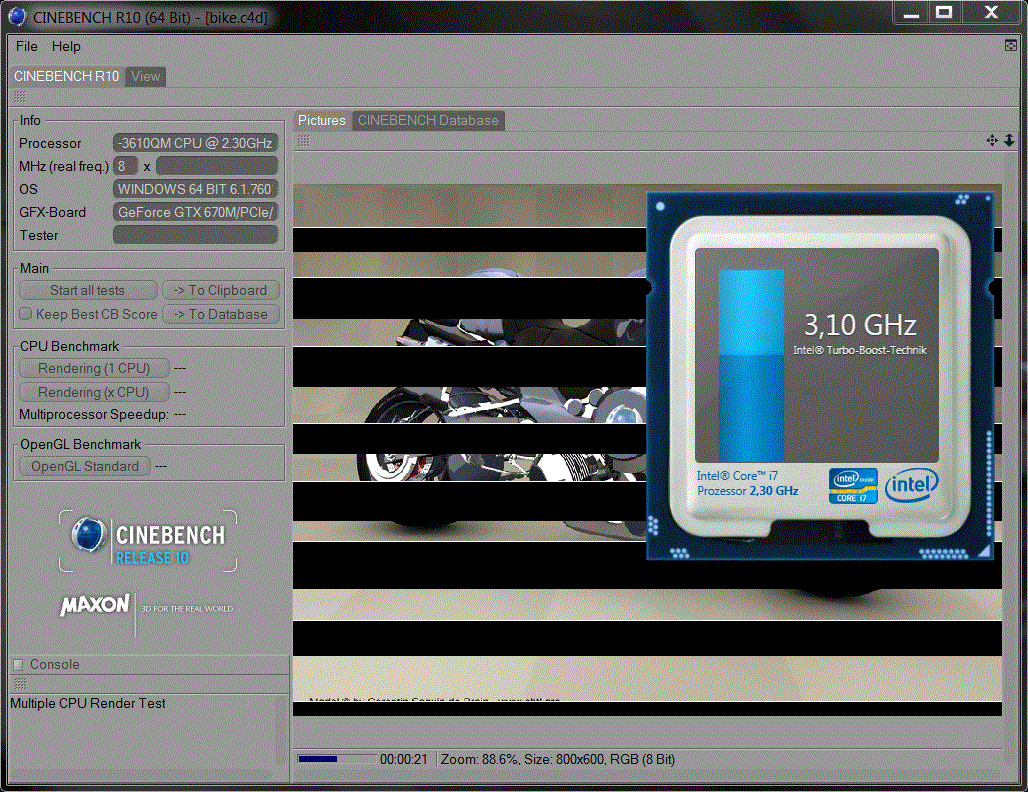Image resolution: width=1028 pixels, height=792 pixels.
Task: Close the CINEBENCH window
Action: 991,13
